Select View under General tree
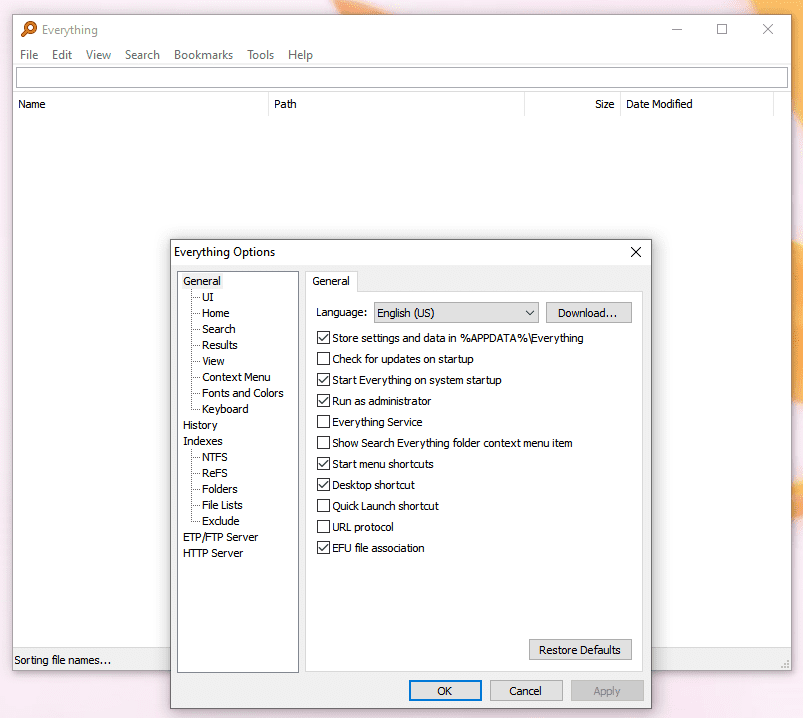803x718 pixels. (213, 361)
